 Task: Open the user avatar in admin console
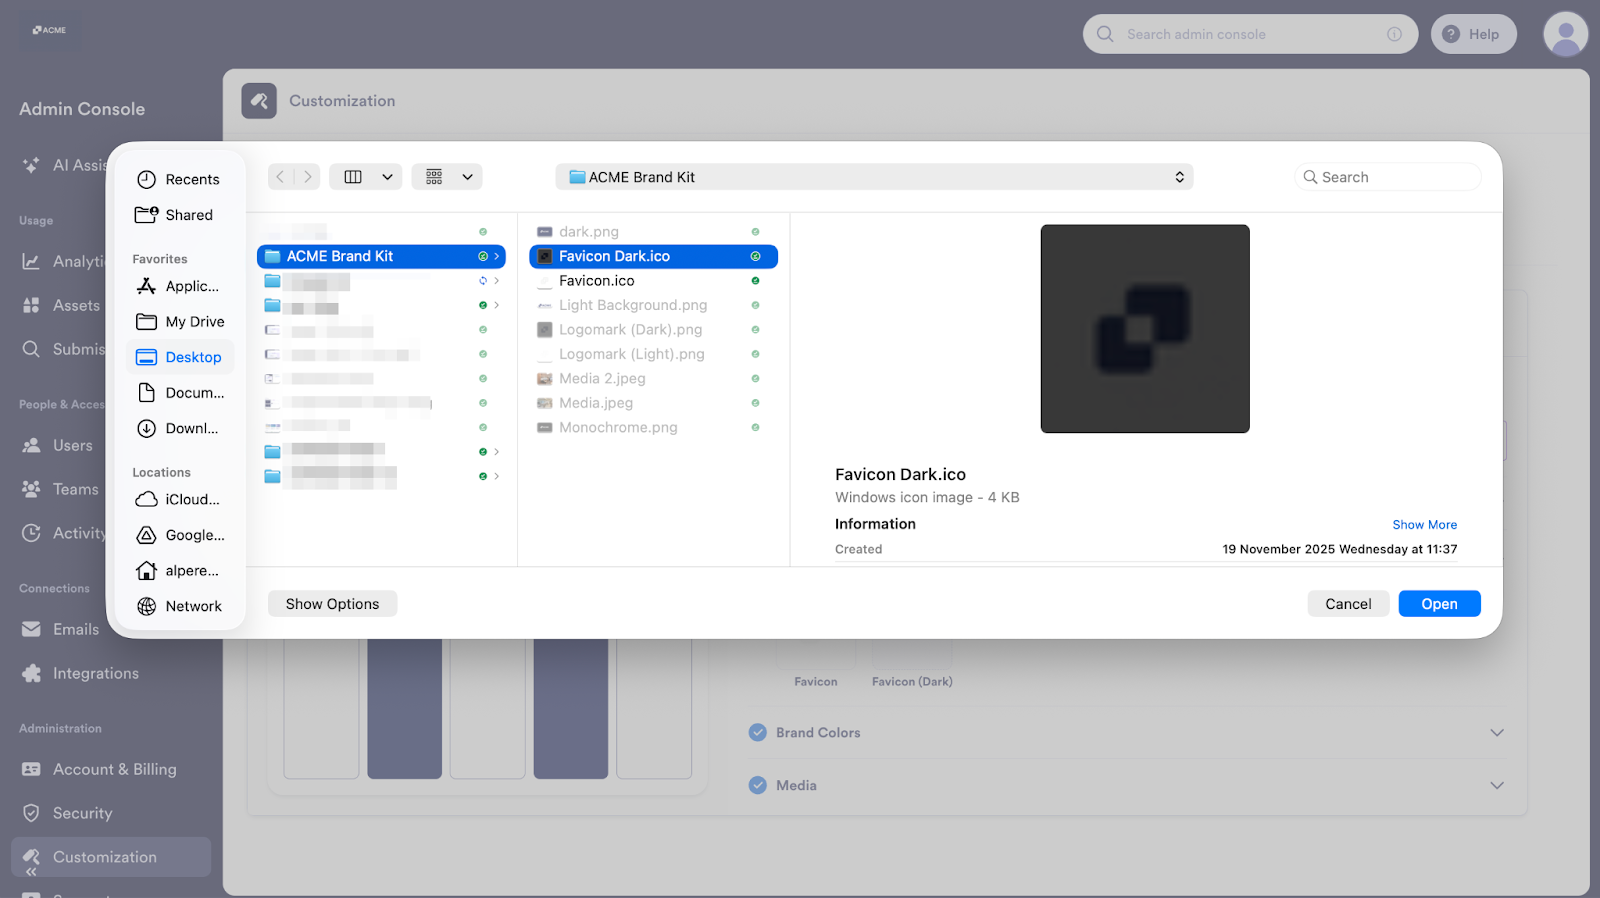coord(1566,34)
